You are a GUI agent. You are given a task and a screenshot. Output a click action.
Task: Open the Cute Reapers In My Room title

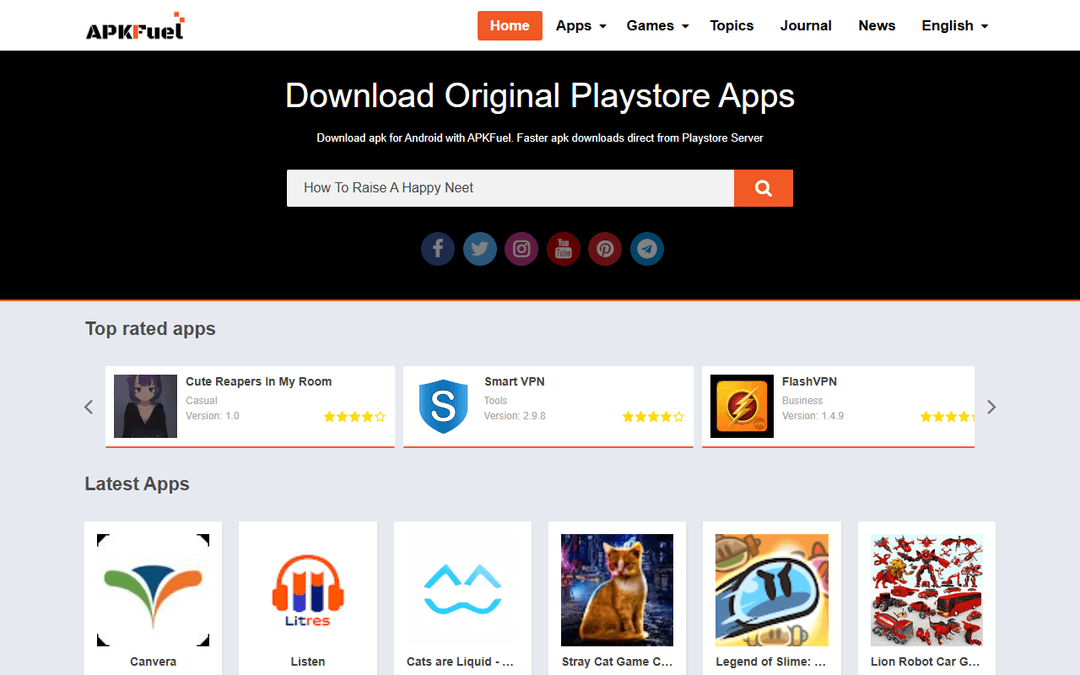(259, 382)
